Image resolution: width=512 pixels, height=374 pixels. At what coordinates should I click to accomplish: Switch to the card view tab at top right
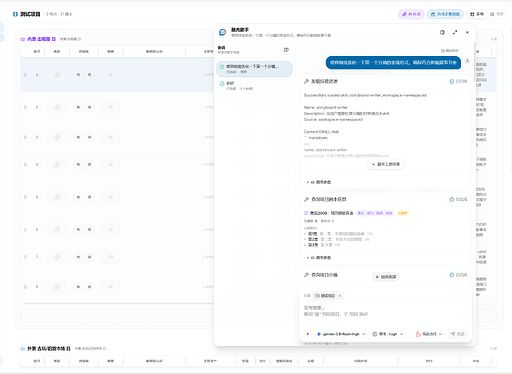click(497, 14)
